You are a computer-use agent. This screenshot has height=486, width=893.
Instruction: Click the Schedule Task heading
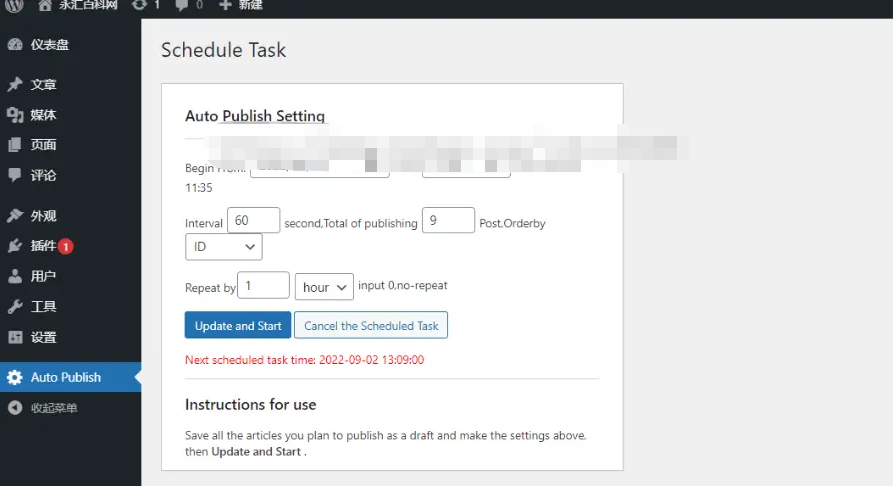coord(223,50)
